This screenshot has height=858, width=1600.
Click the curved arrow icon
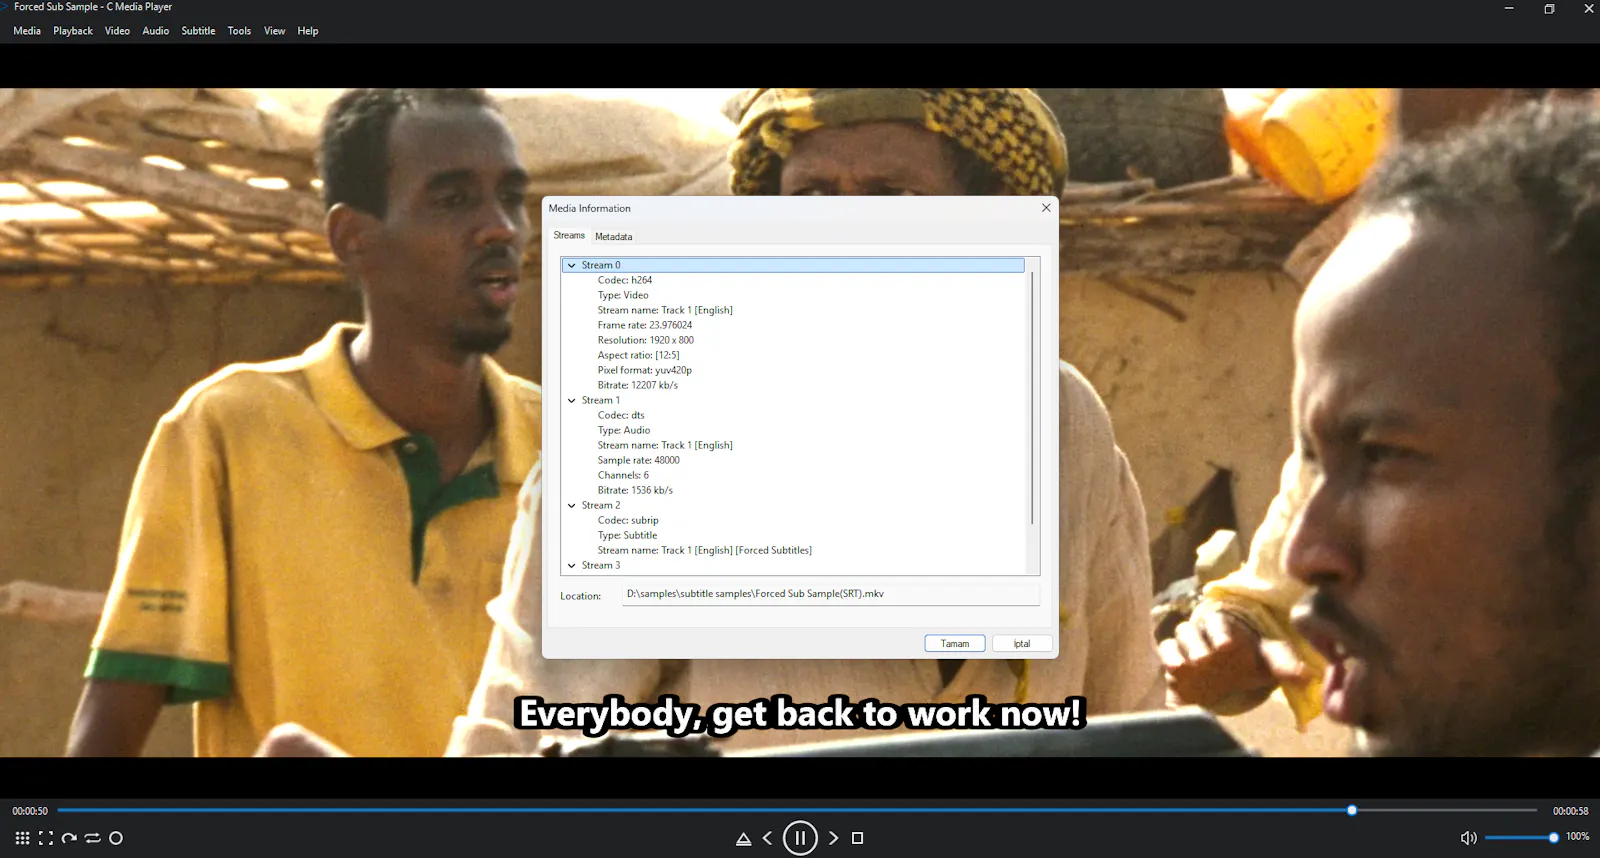(x=69, y=838)
